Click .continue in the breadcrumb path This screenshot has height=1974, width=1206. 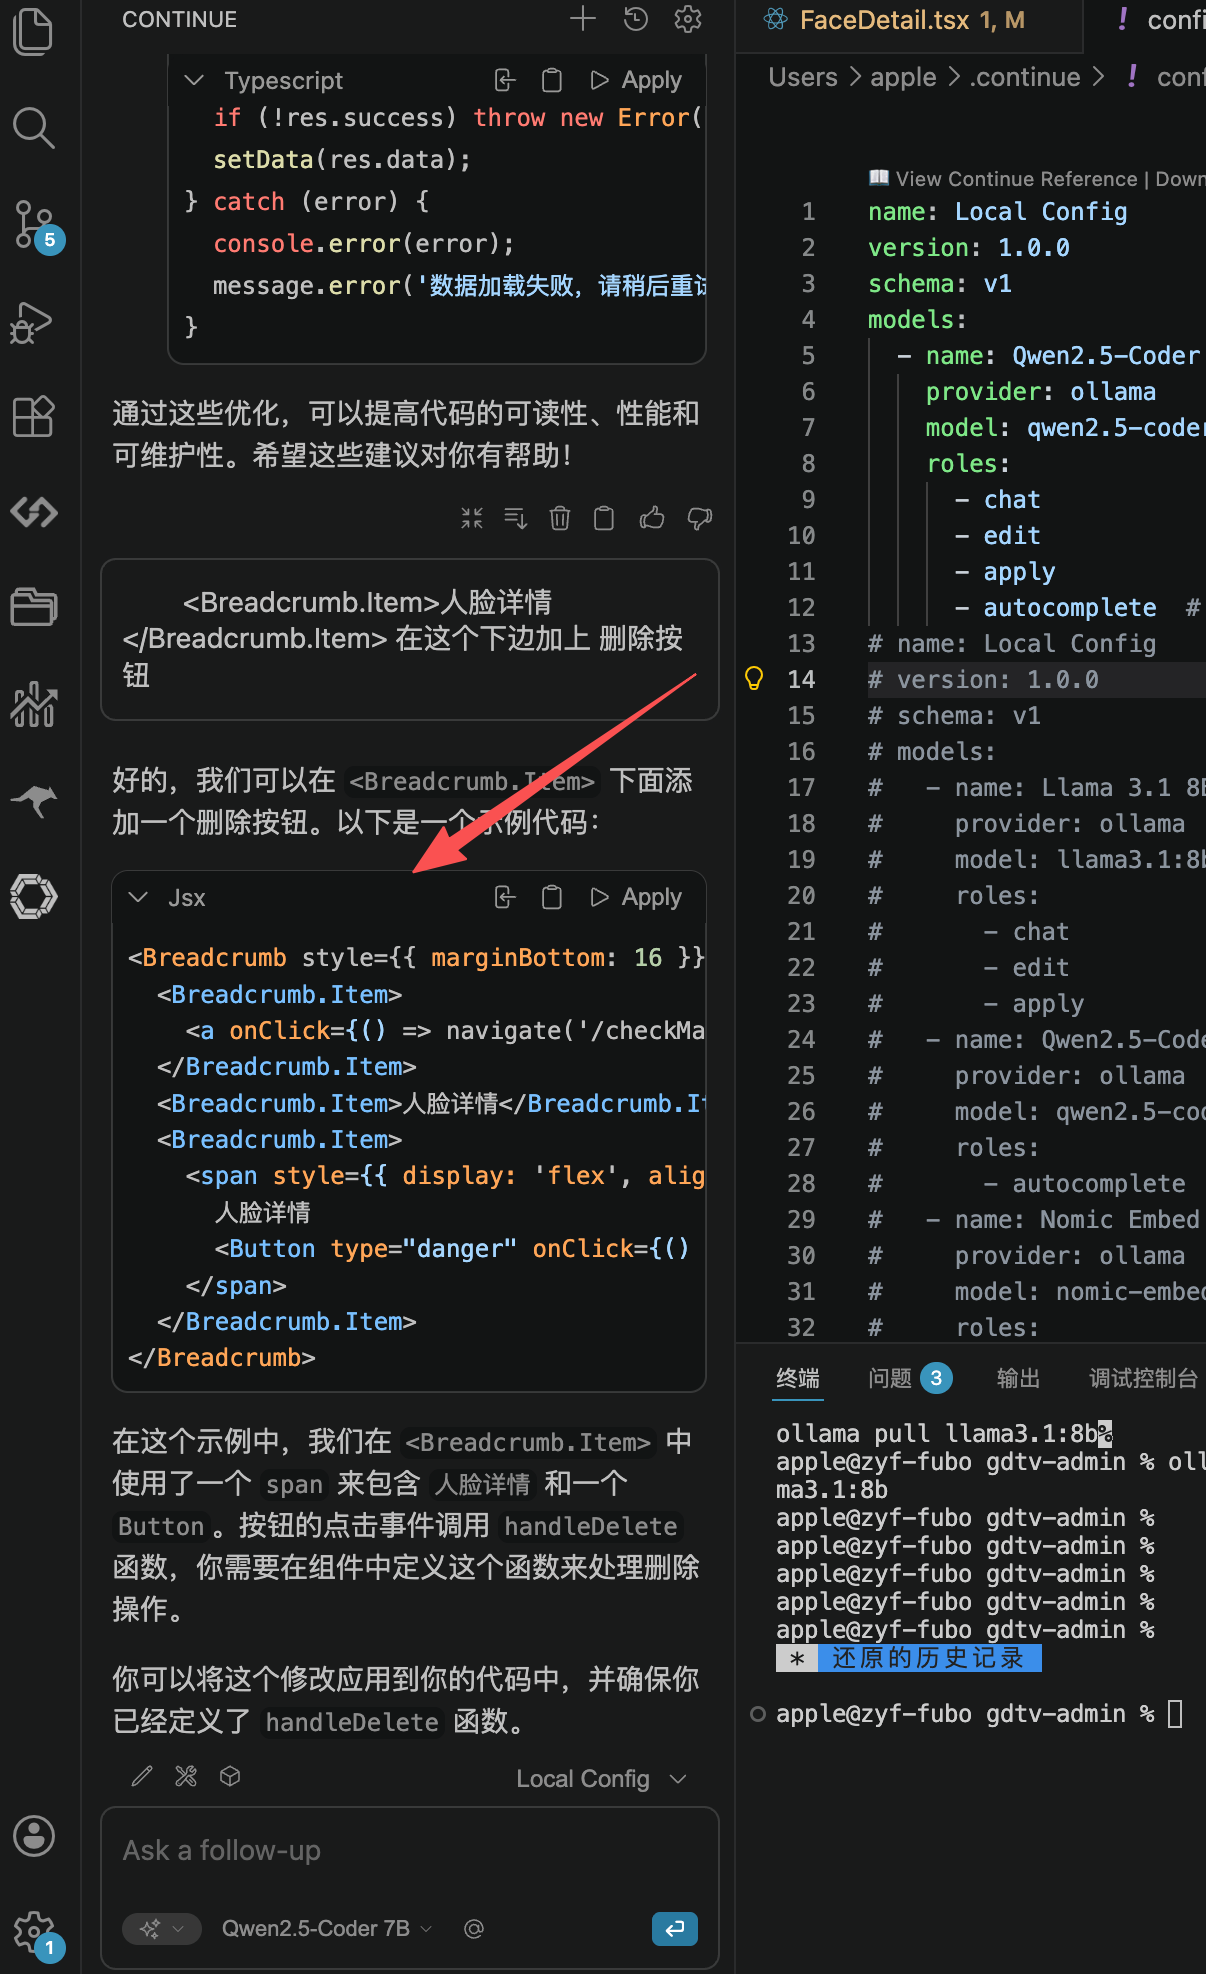click(1025, 77)
